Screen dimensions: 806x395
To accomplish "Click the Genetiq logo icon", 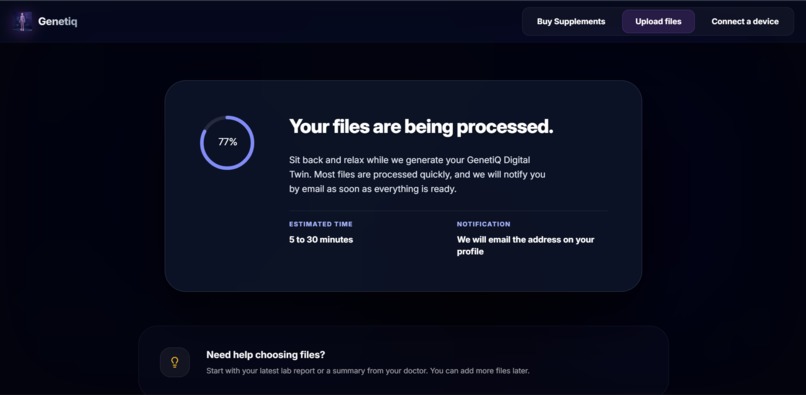I will pos(22,22).
